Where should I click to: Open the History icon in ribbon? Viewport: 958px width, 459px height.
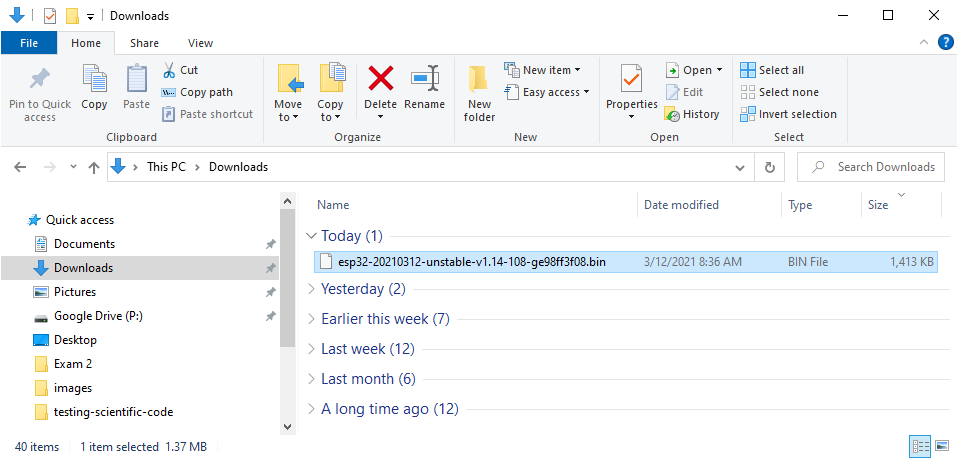pos(674,114)
